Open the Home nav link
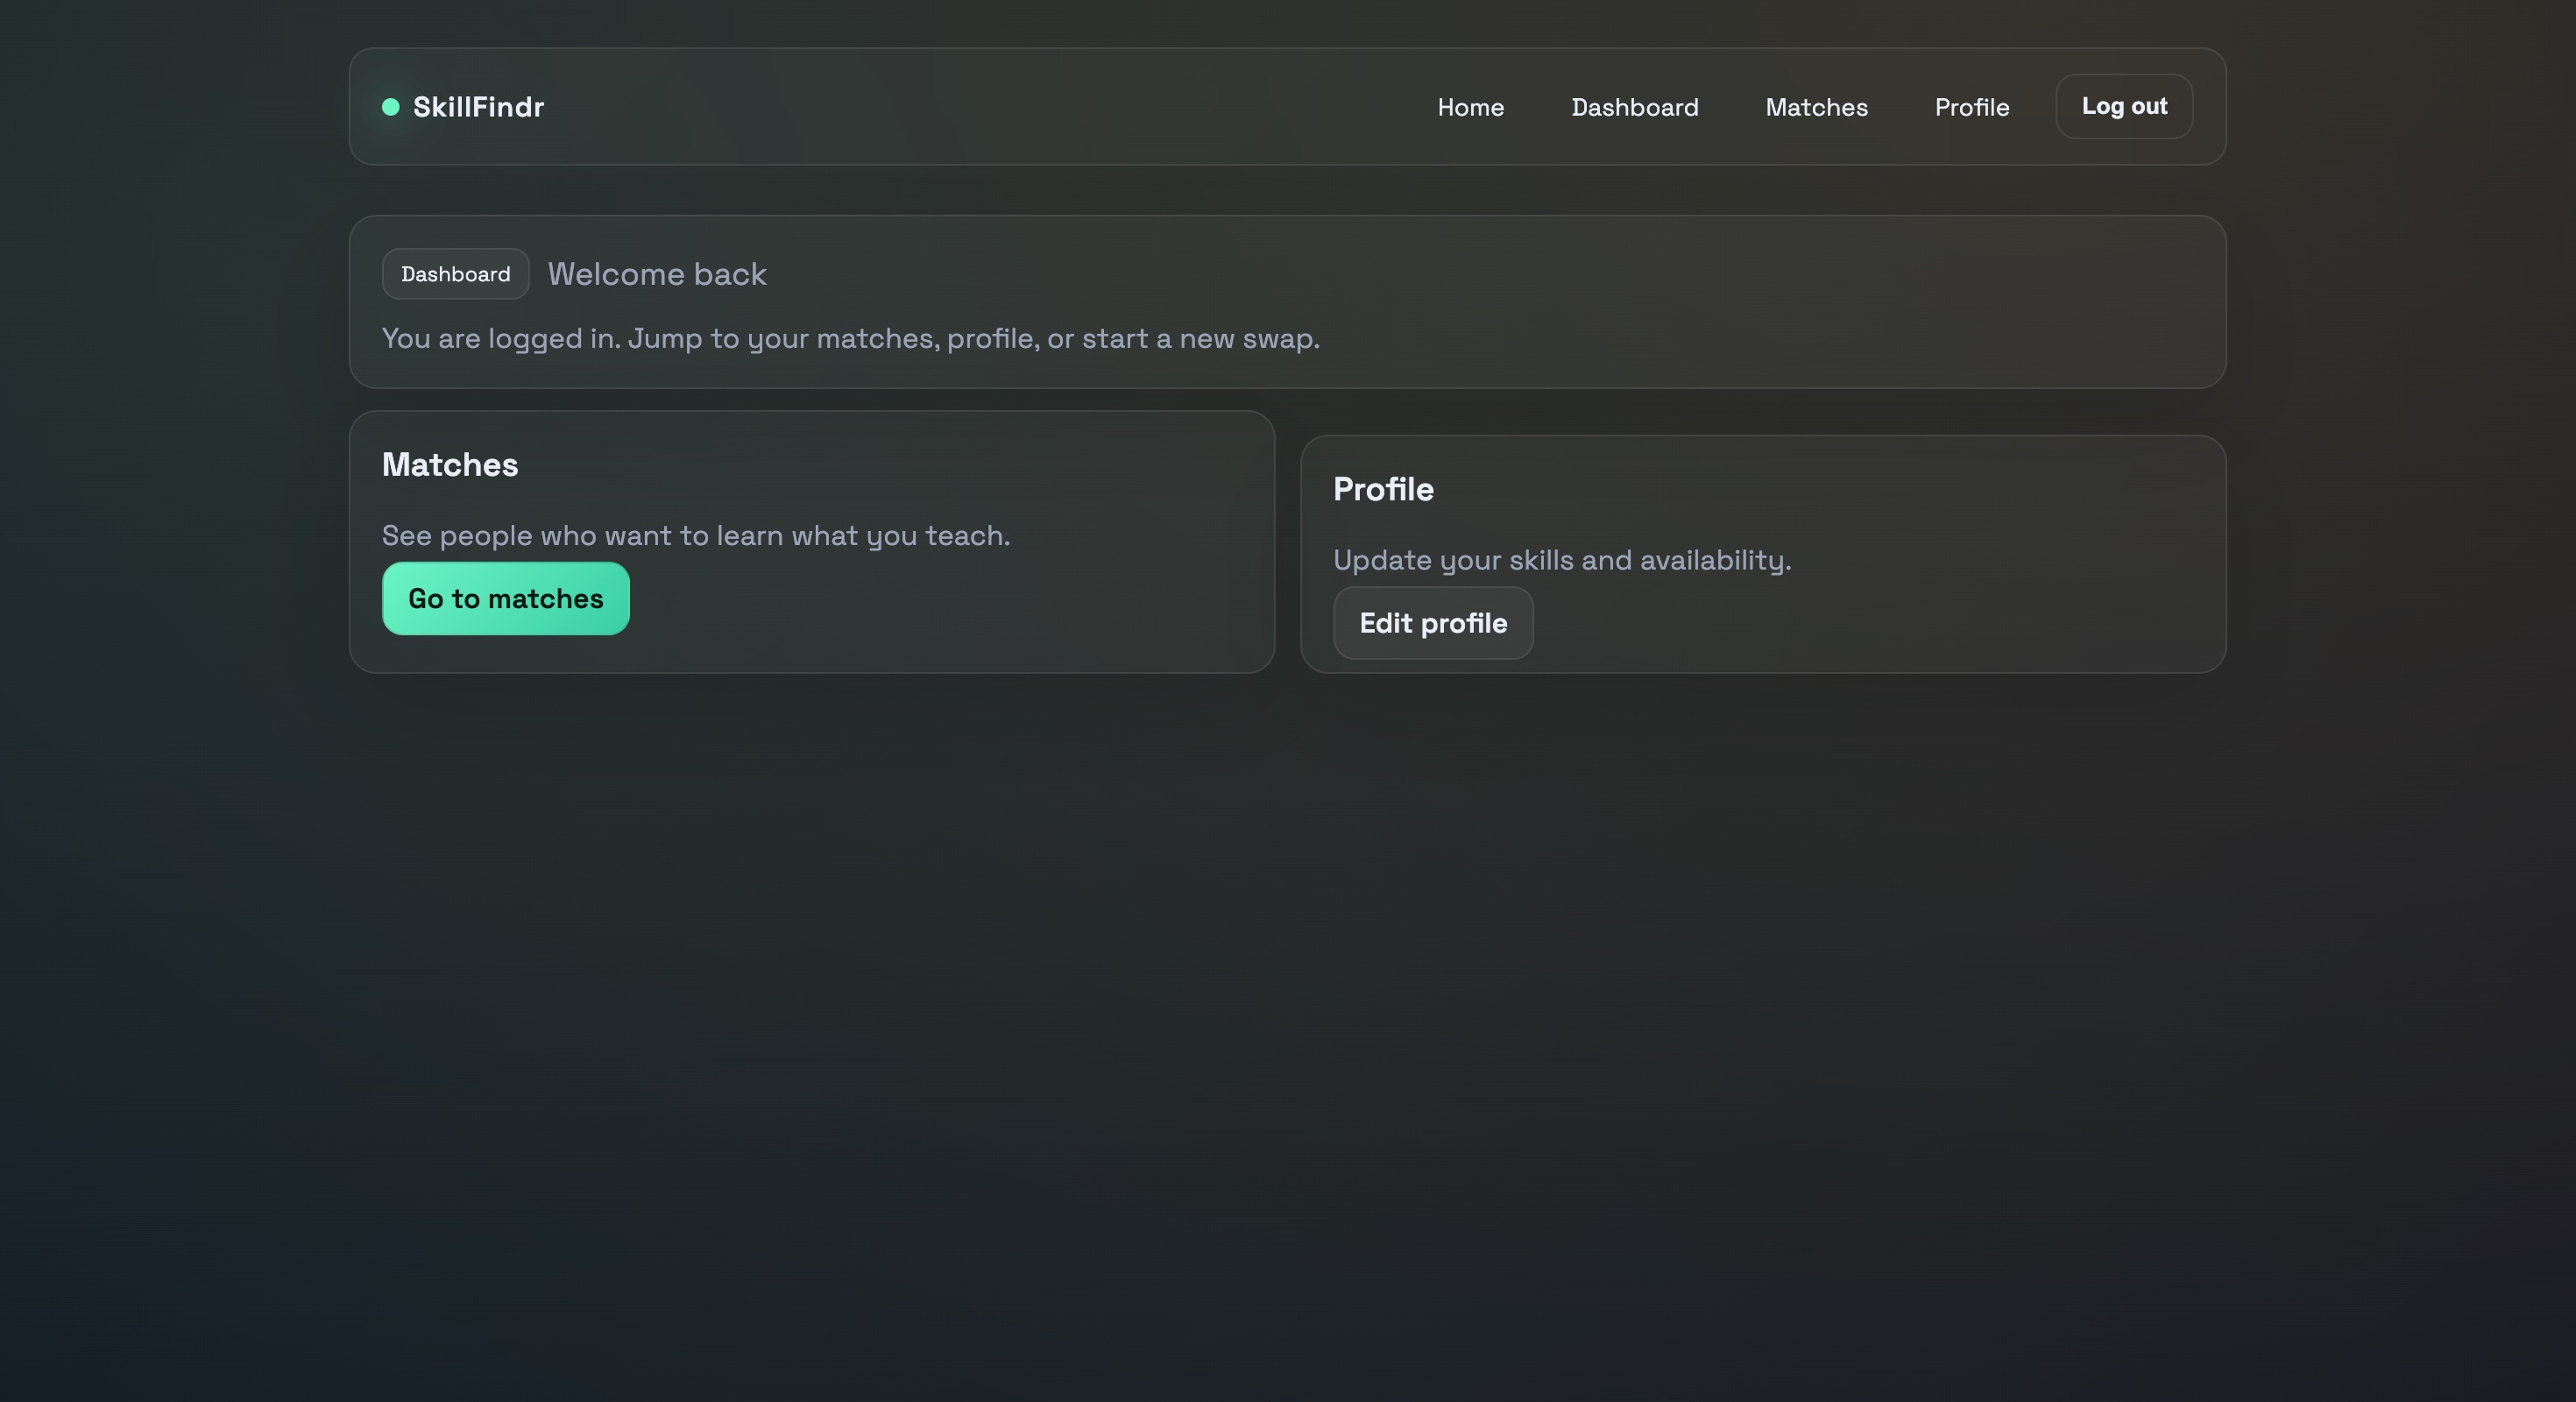Image resolution: width=2576 pixels, height=1402 pixels. pos(1470,107)
